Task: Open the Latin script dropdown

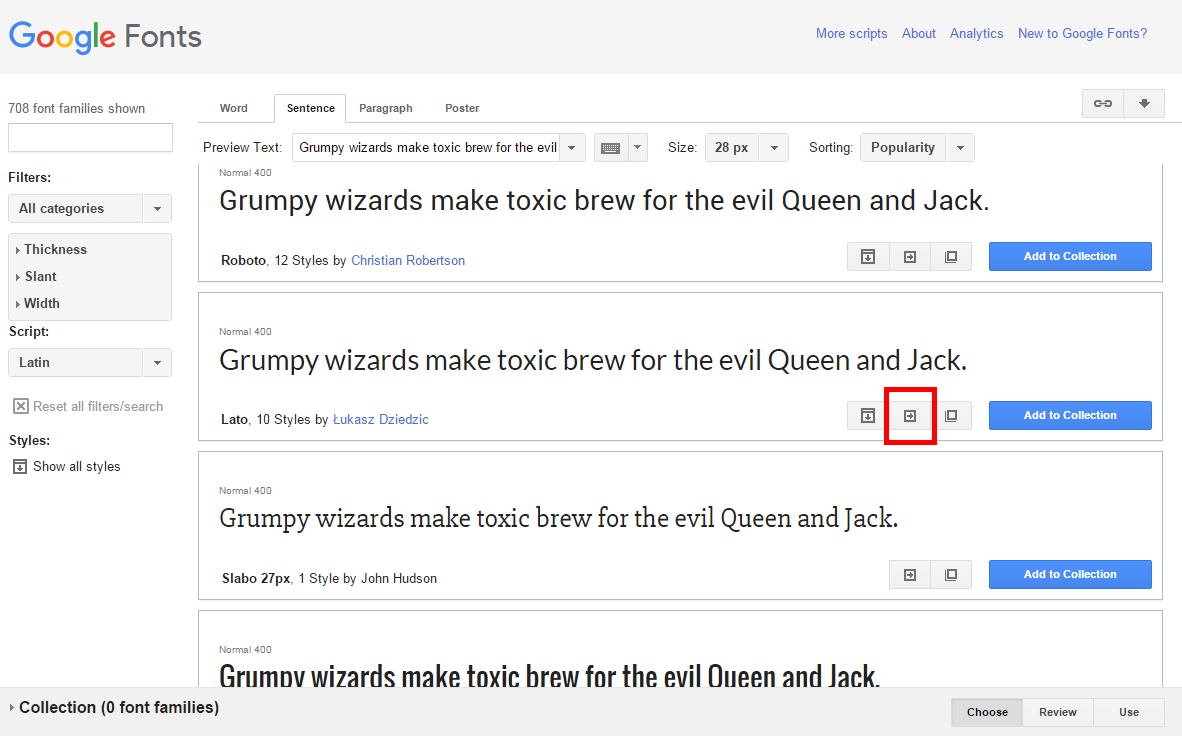Action: tap(90, 363)
